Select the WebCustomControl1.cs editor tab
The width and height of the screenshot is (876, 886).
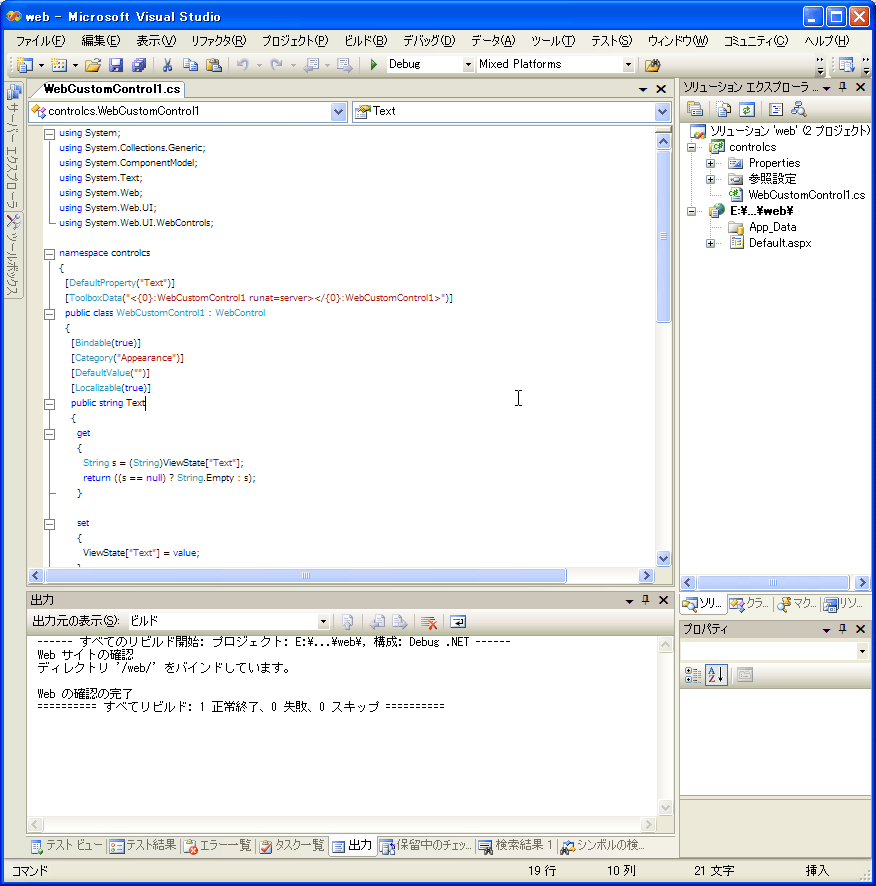click(x=111, y=89)
